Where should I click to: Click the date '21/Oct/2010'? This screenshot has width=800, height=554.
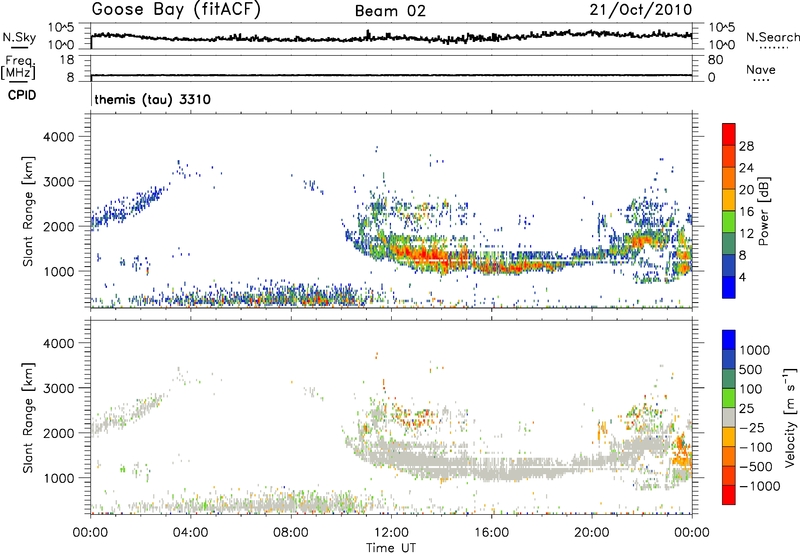[x=641, y=10]
